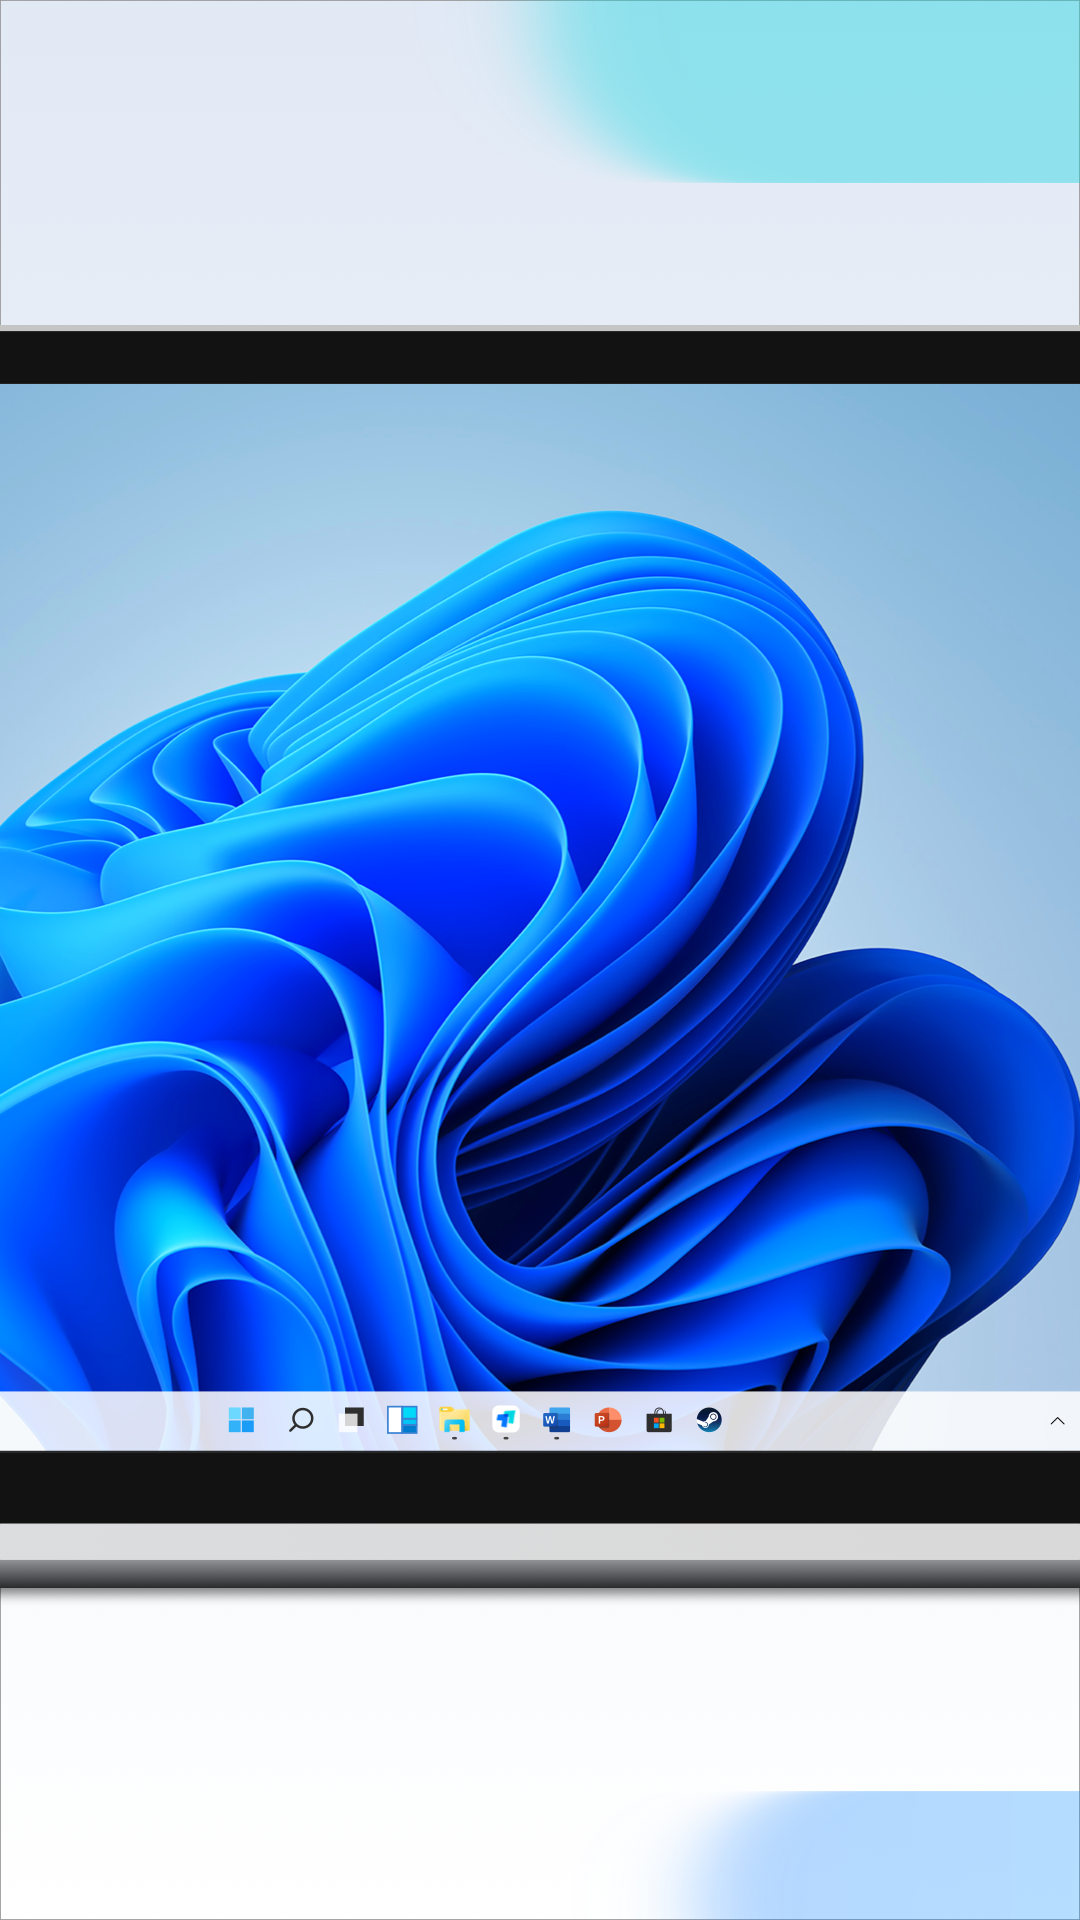Click the black bar below the taskbar

(x=540, y=1487)
